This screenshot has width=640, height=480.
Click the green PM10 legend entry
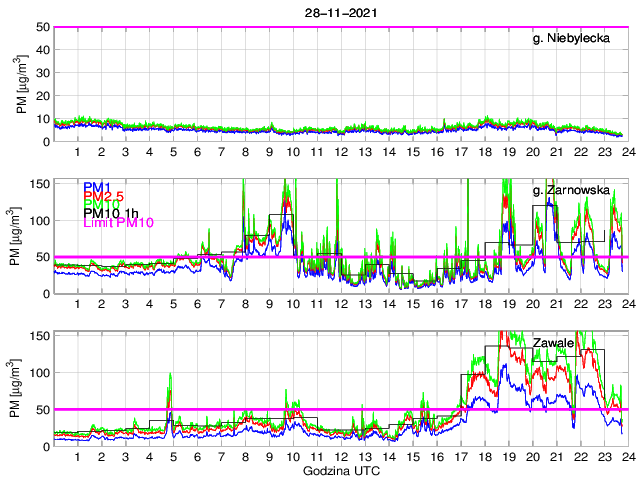click(101, 204)
